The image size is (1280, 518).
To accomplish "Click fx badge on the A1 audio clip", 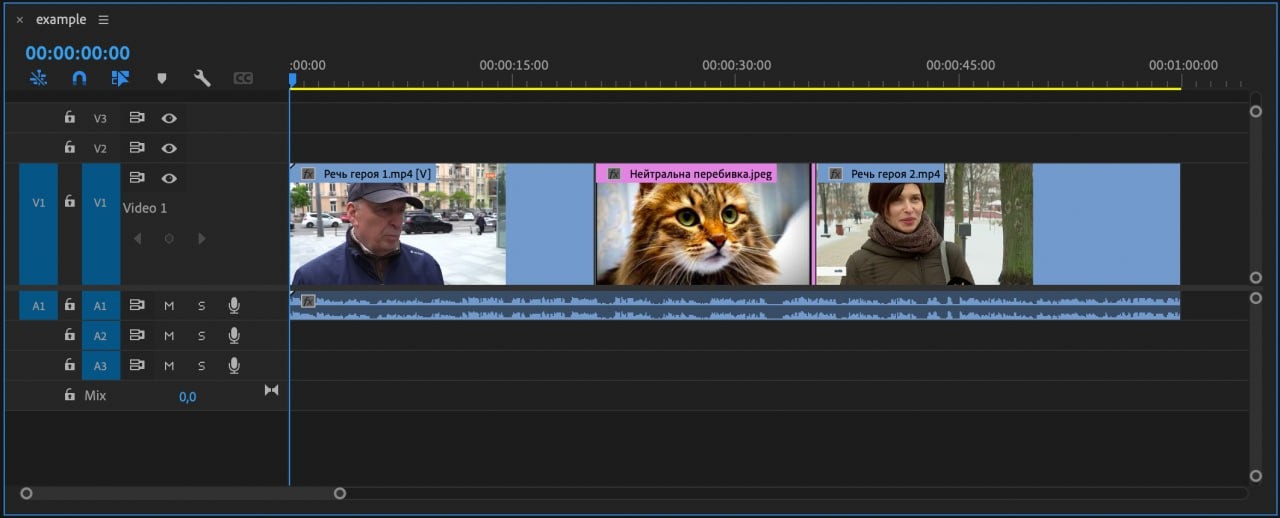I will (x=309, y=300).
